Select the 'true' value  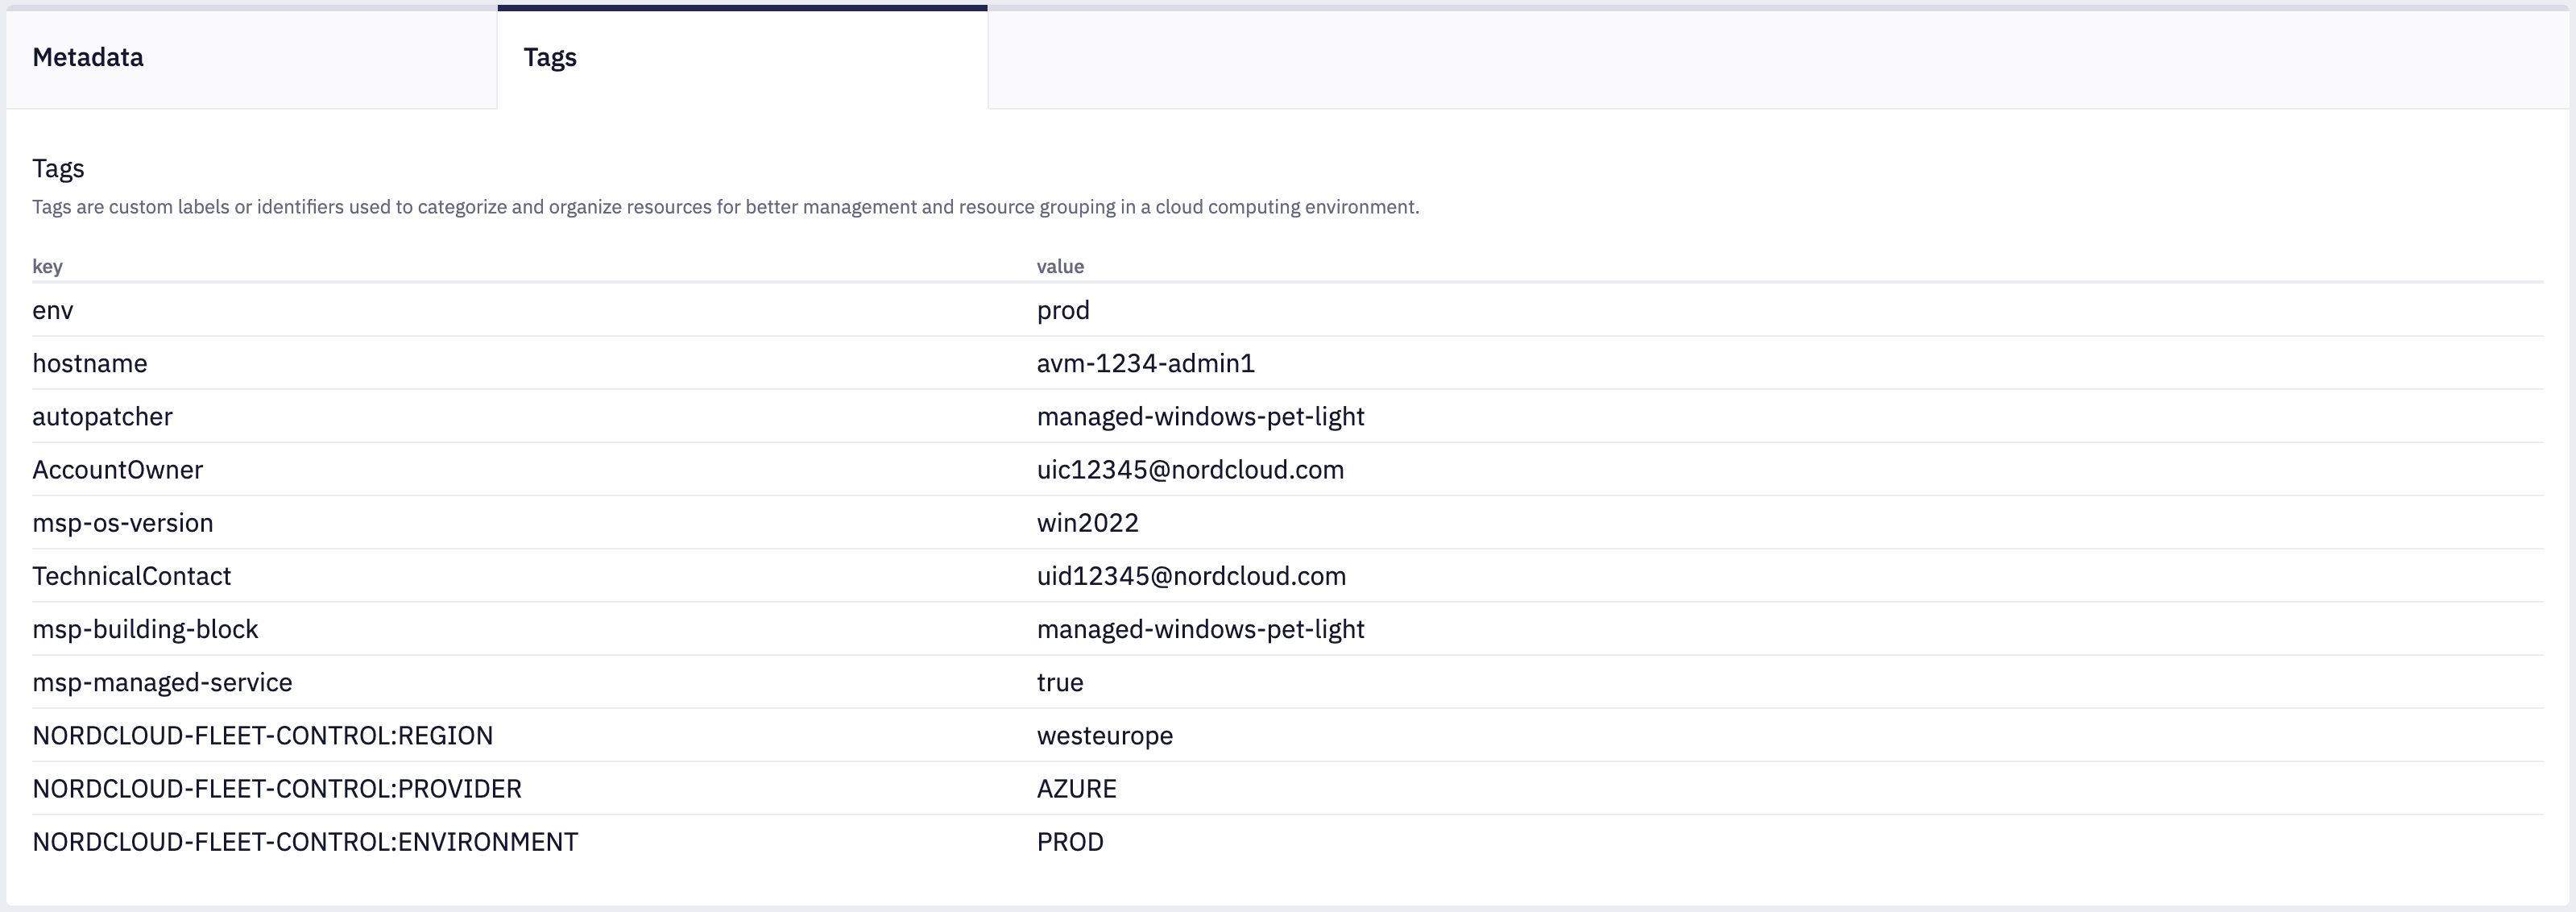[1060, 682]
